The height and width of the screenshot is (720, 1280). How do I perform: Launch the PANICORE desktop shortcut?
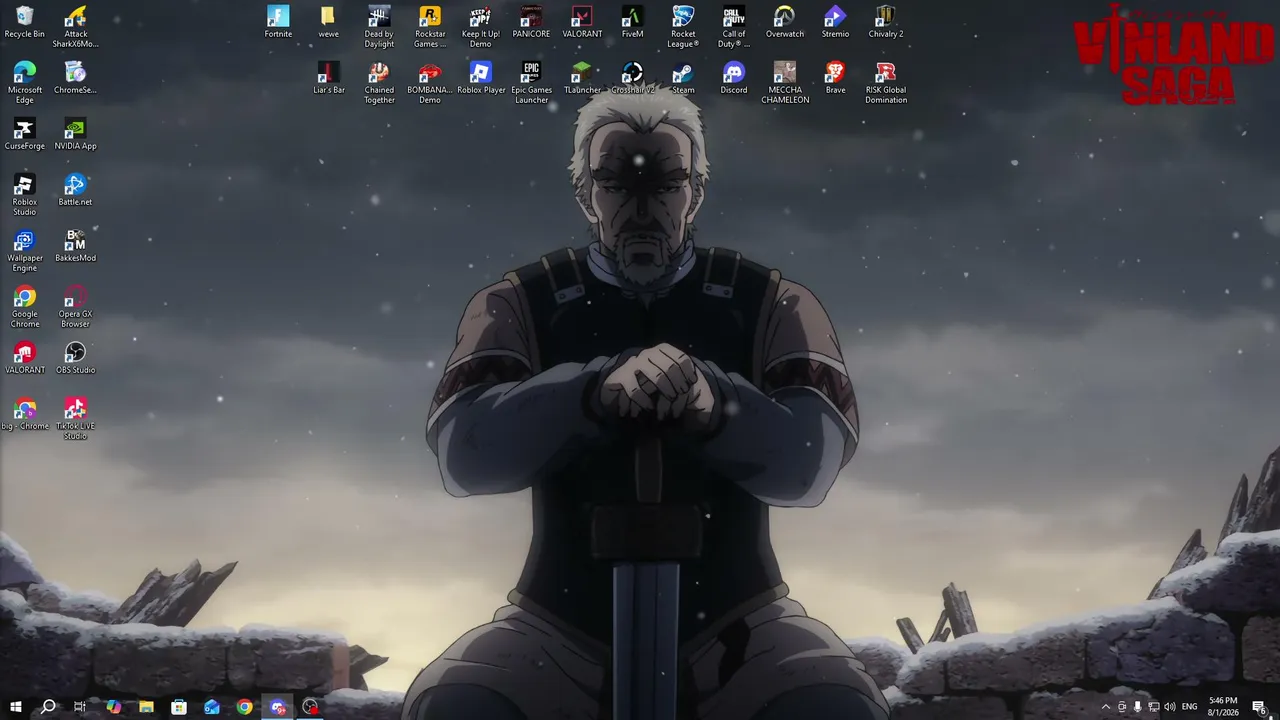(x=531, y=22)
